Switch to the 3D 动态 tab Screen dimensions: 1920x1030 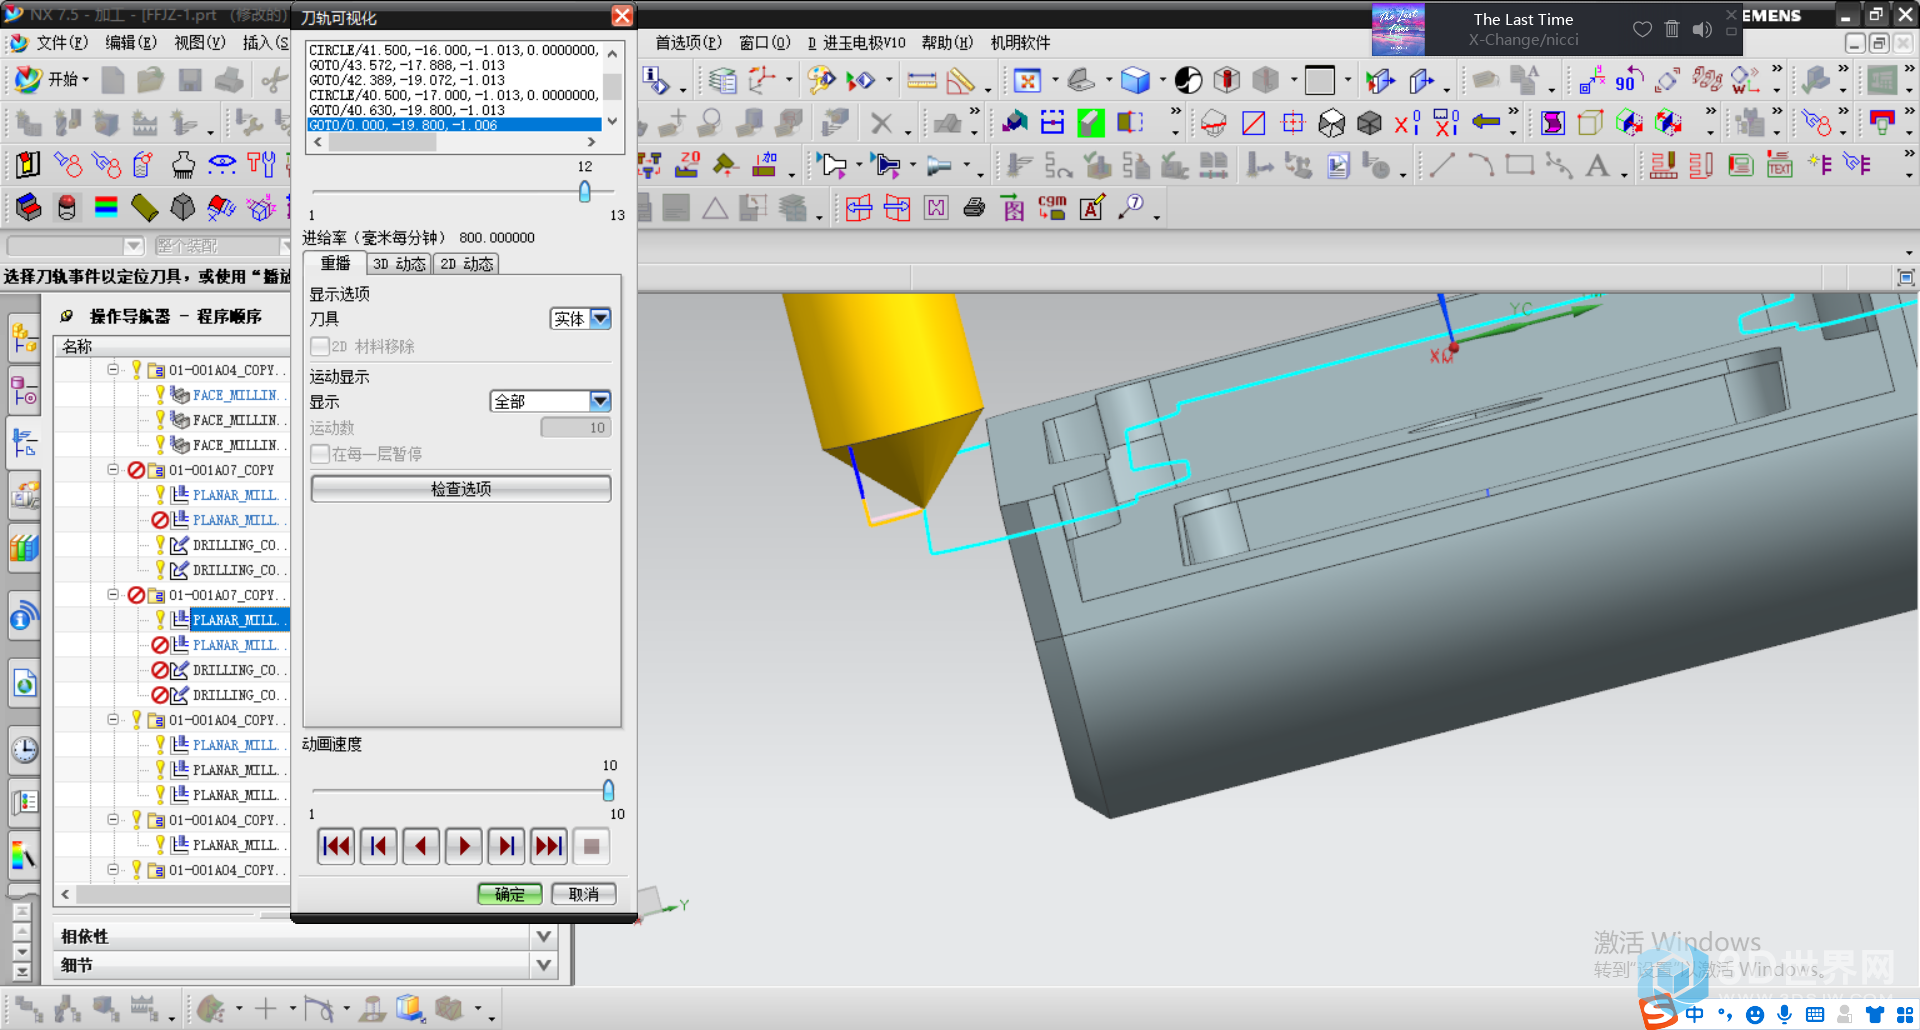point(399,264)
